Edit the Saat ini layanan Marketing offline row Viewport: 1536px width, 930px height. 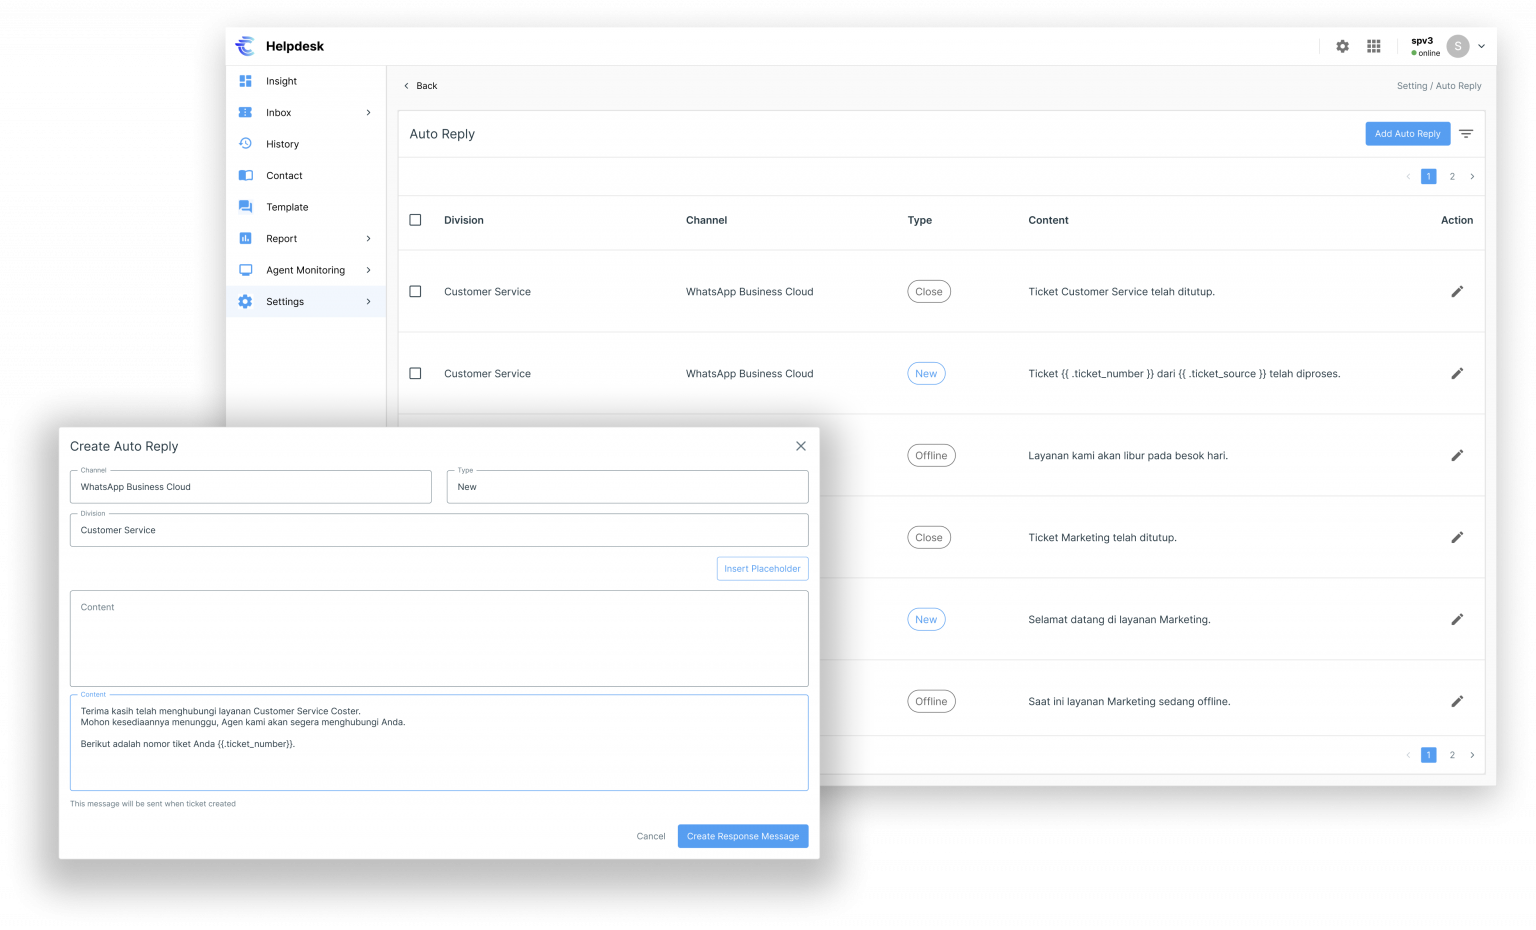(1457, 702)
